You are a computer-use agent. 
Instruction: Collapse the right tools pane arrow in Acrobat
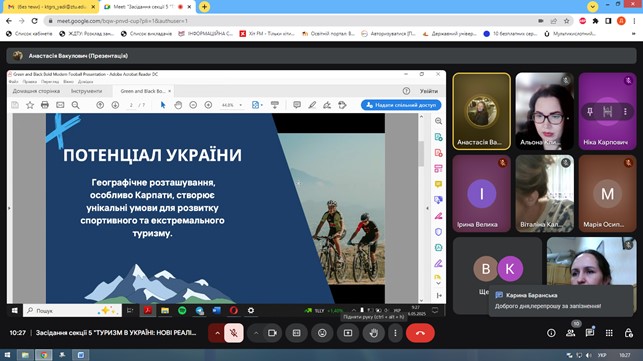tap(428, 208)
